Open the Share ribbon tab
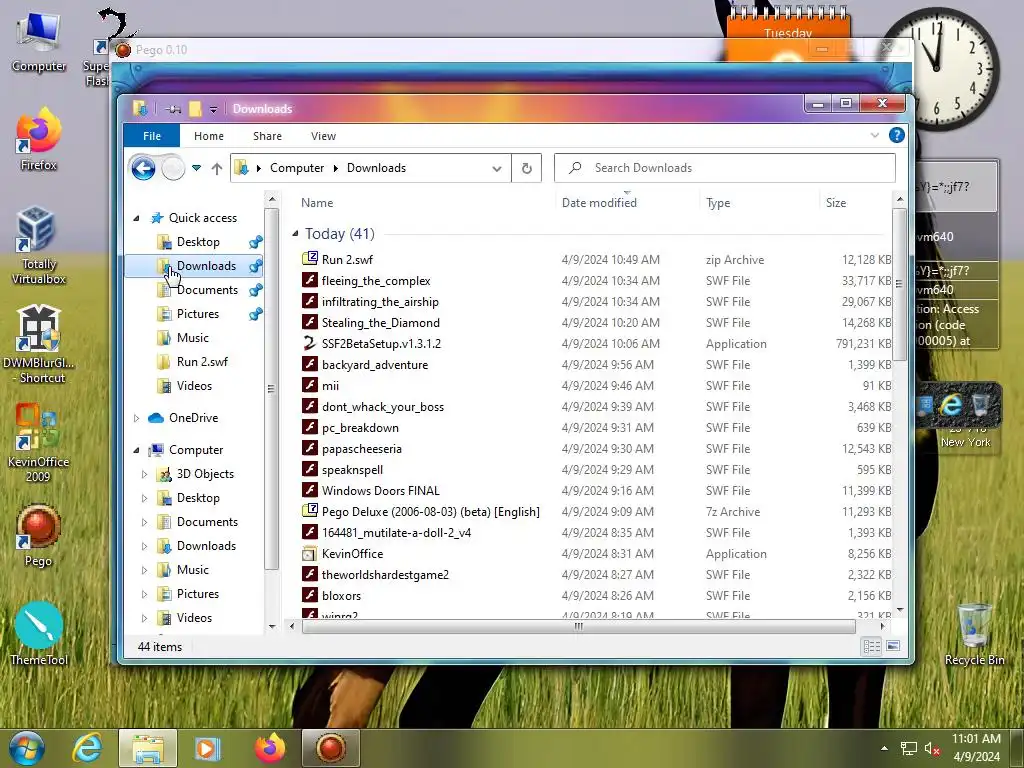This screenshot has height=768, width=1024. point(268,136)
